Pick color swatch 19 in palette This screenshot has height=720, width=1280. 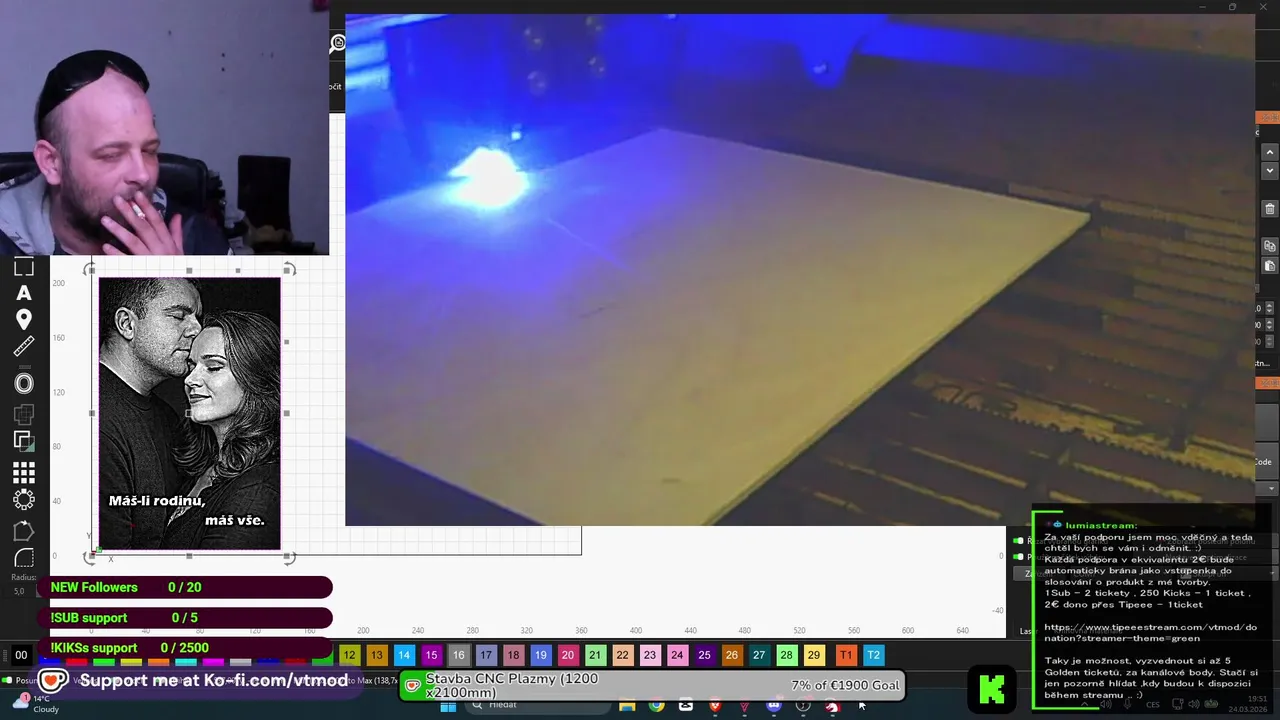coord(540,655)
